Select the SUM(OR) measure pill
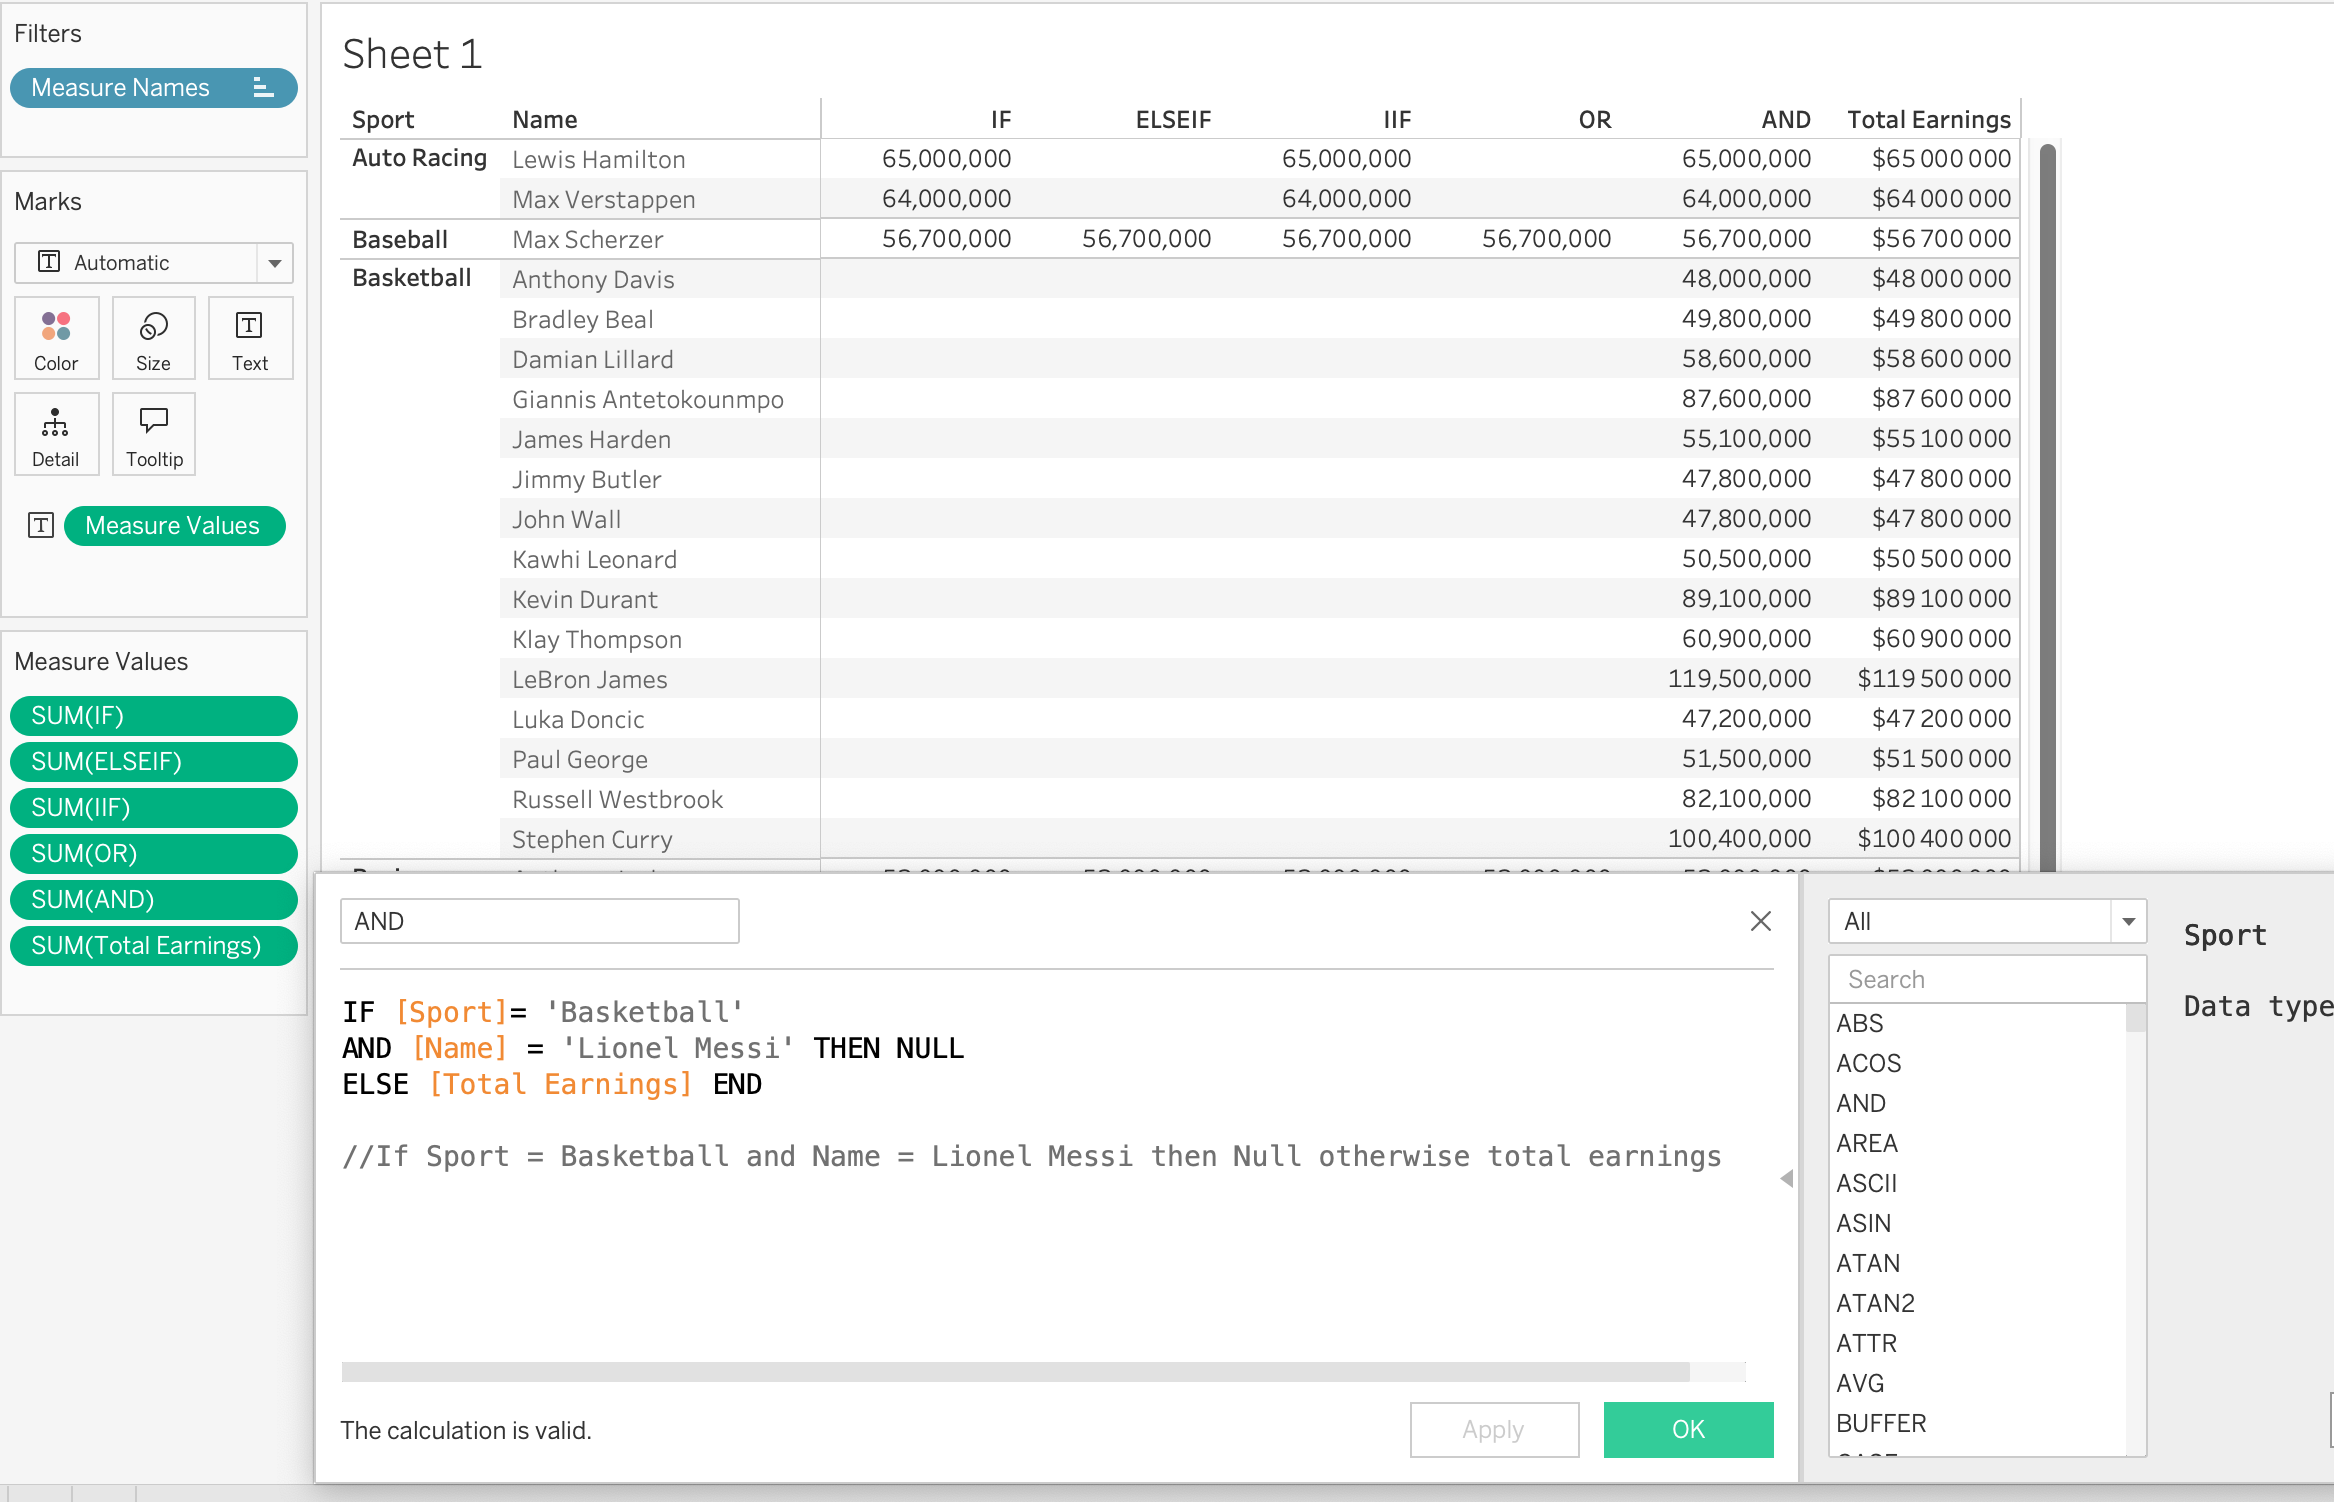2334x1502 pixels. coord(153,854)
